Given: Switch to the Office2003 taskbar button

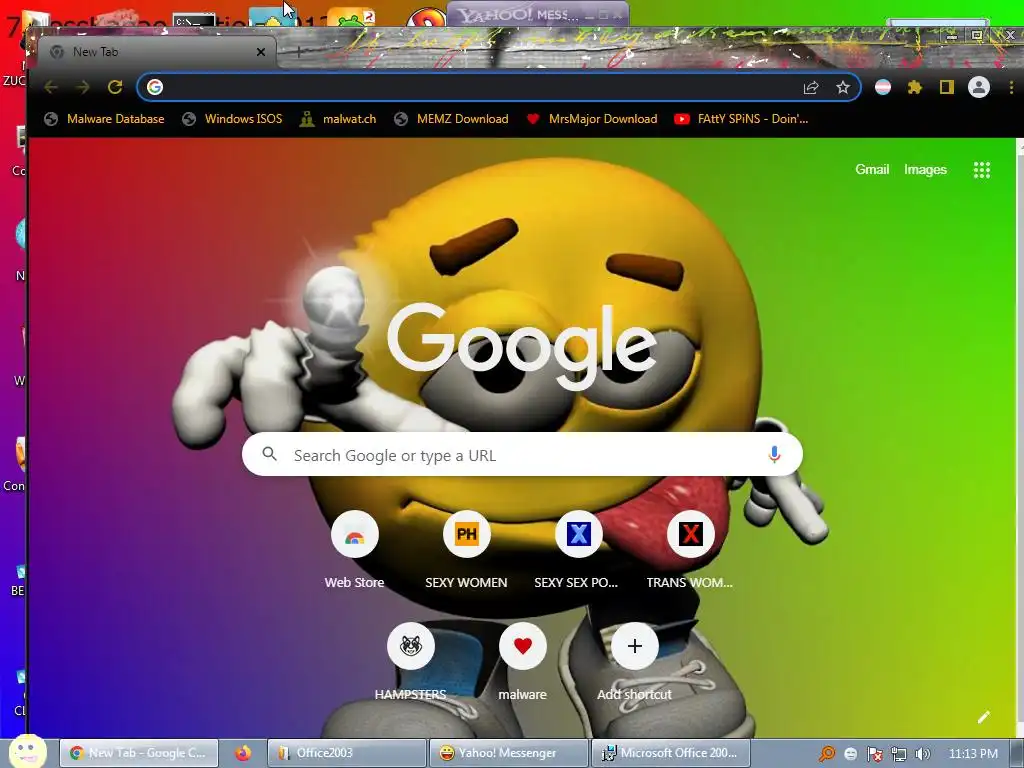Looking at the screenshot, I should pyautogui.click(x=347, y=753).
